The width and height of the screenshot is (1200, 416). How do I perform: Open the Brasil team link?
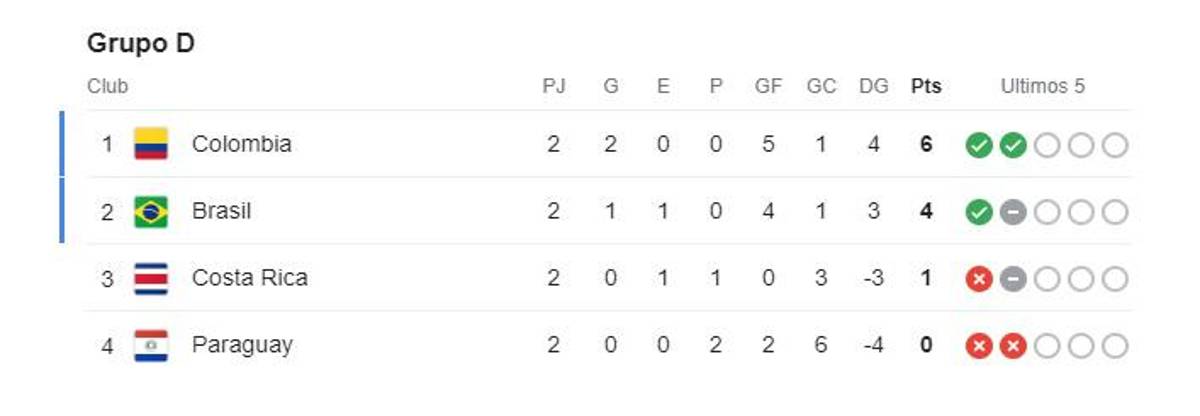(221, 212)
